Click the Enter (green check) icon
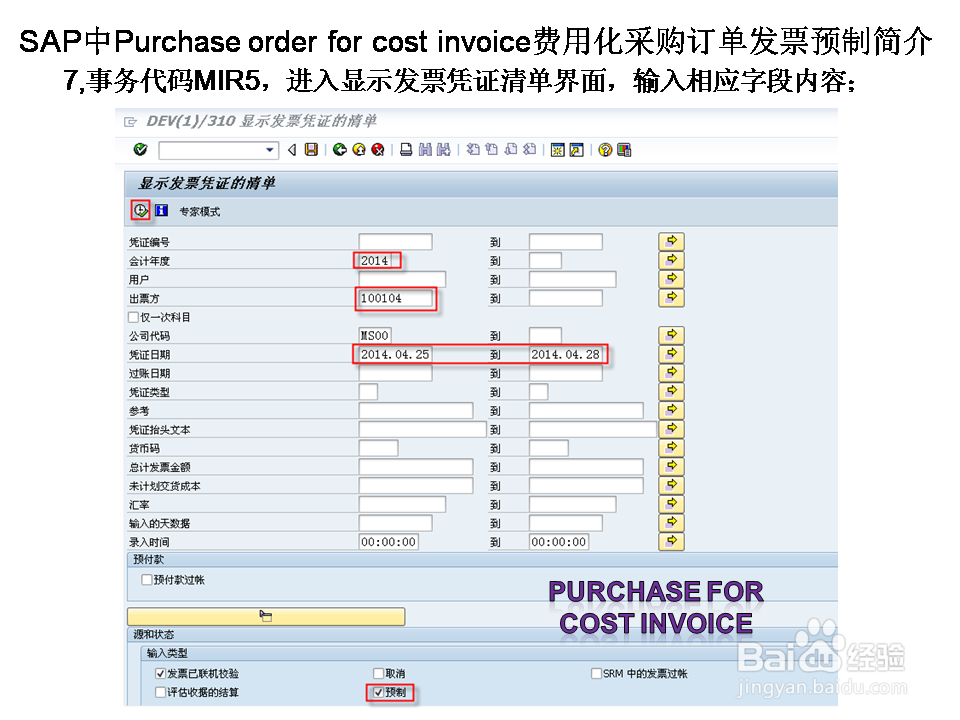Image resolution: width=960 pixels, height=720 pixels. pos(139,150)
